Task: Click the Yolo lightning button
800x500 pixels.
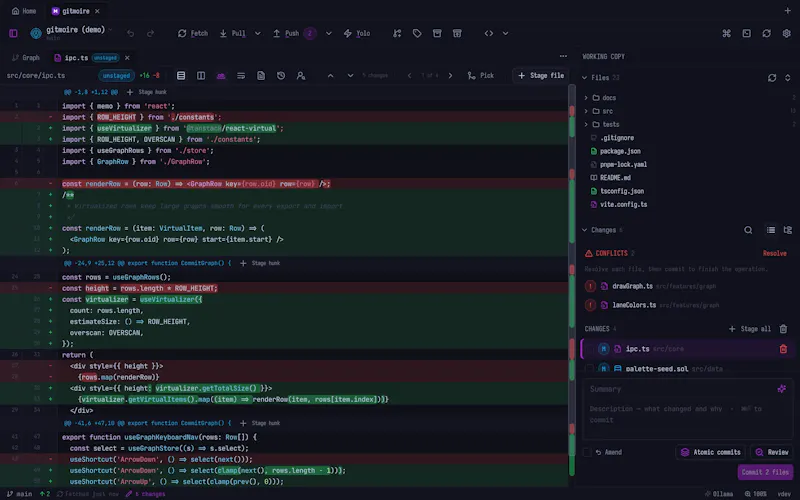Action: click(x=357, y=33)
